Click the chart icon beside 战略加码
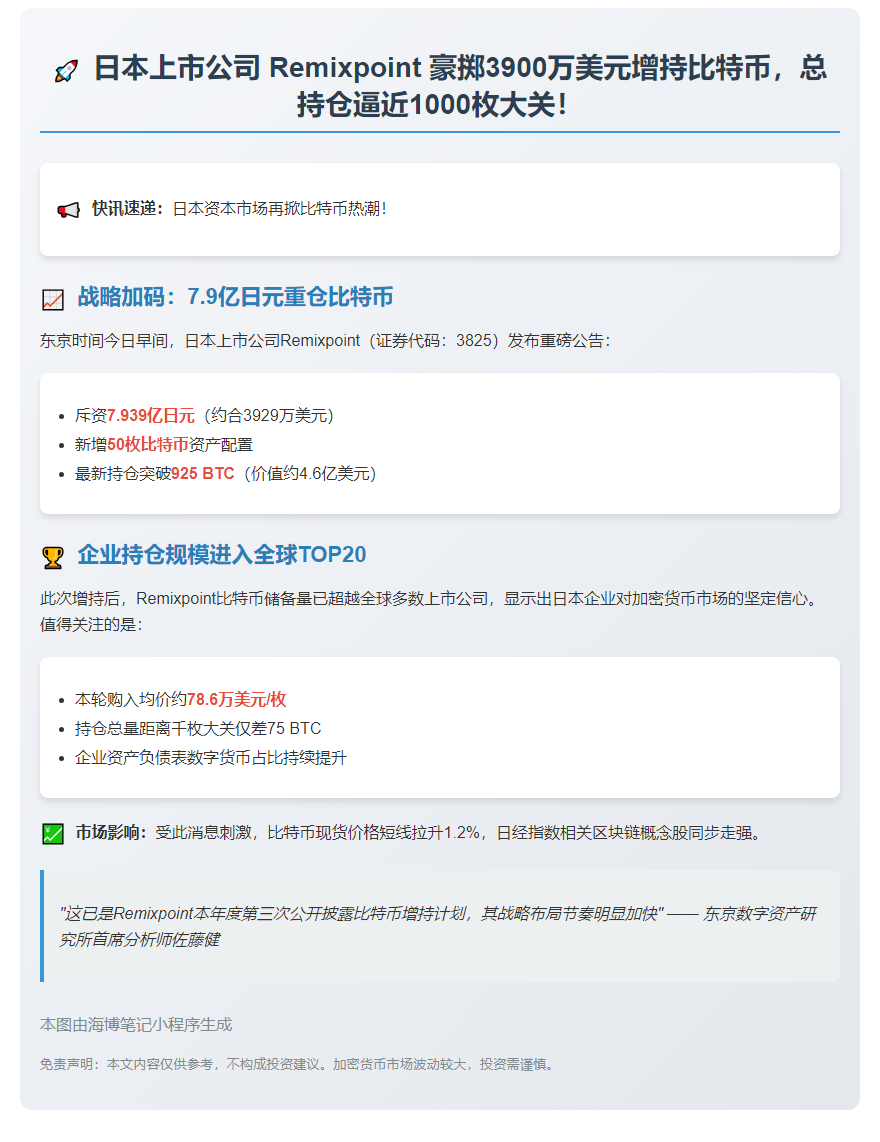880x1142 pixels. coord(53,299)
